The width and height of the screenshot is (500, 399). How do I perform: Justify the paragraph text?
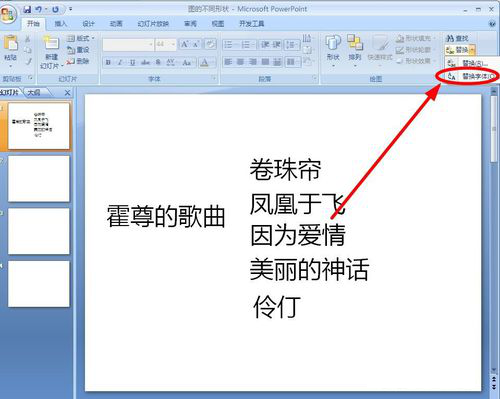point(265,62)
